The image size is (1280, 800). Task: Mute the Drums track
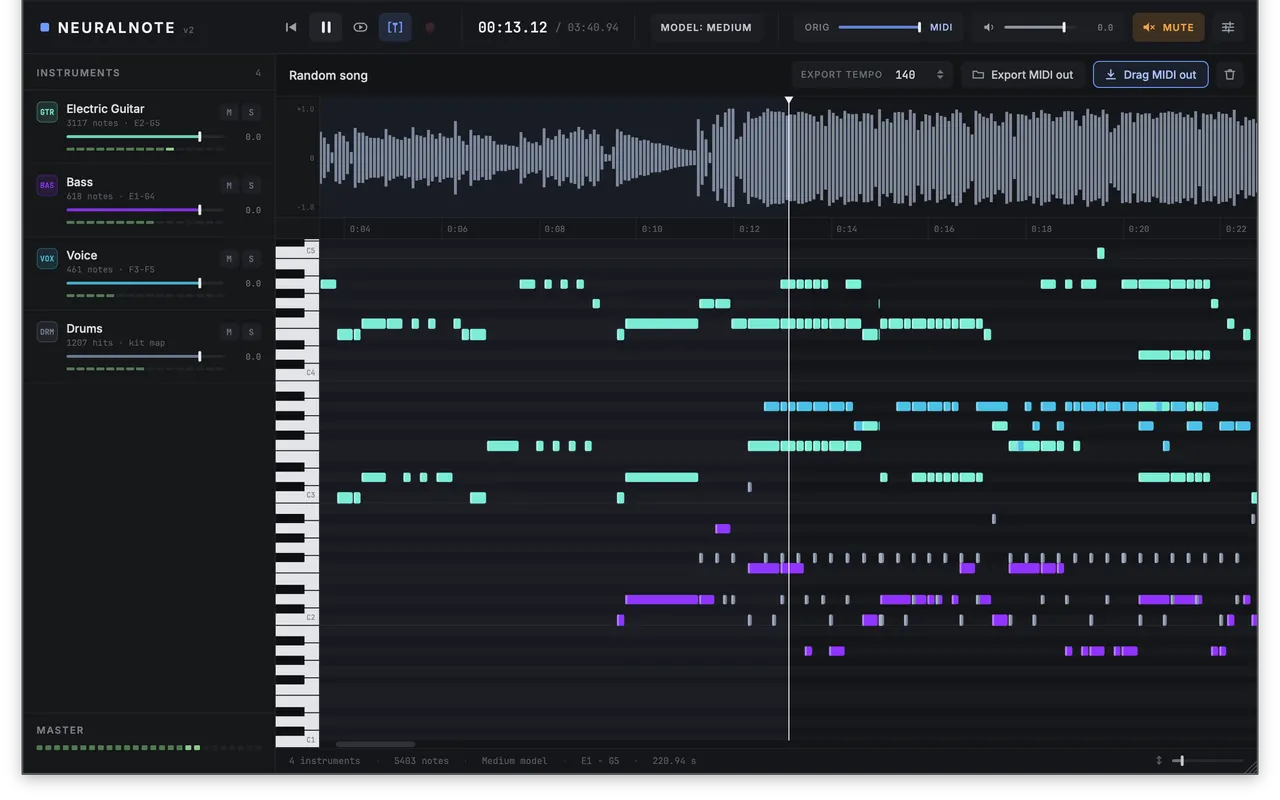229,332
